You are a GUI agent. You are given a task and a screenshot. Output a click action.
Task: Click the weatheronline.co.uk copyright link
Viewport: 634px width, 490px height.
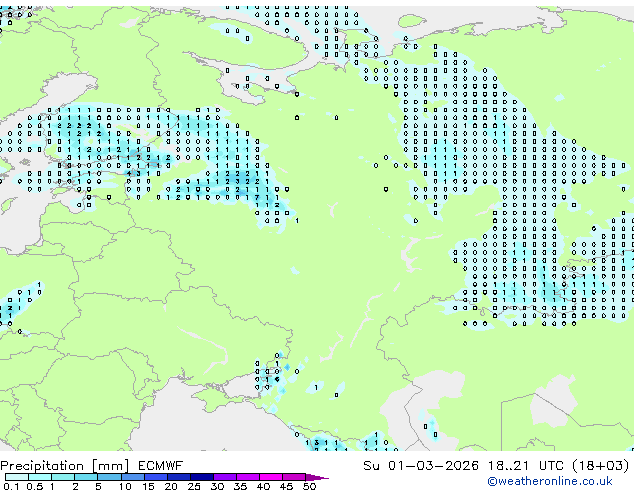(x=550, y=481)
